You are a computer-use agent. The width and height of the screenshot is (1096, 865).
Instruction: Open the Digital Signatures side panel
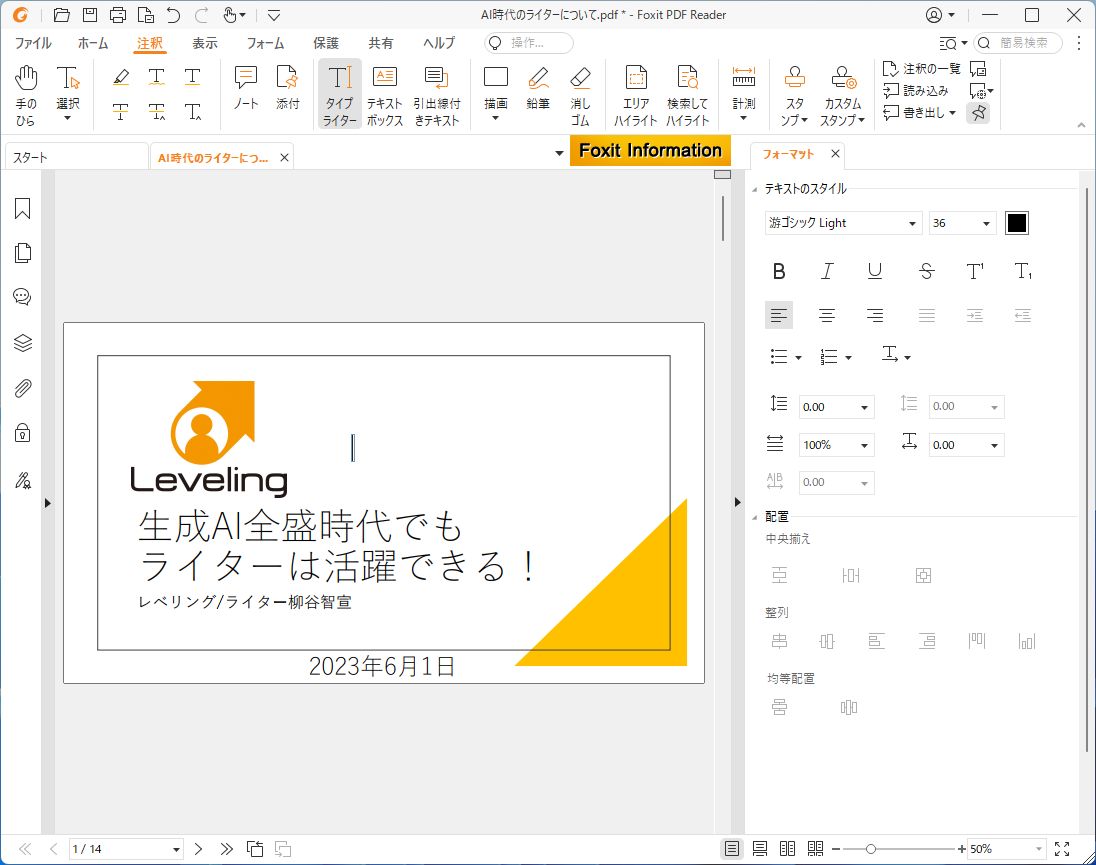coord(22,480)
